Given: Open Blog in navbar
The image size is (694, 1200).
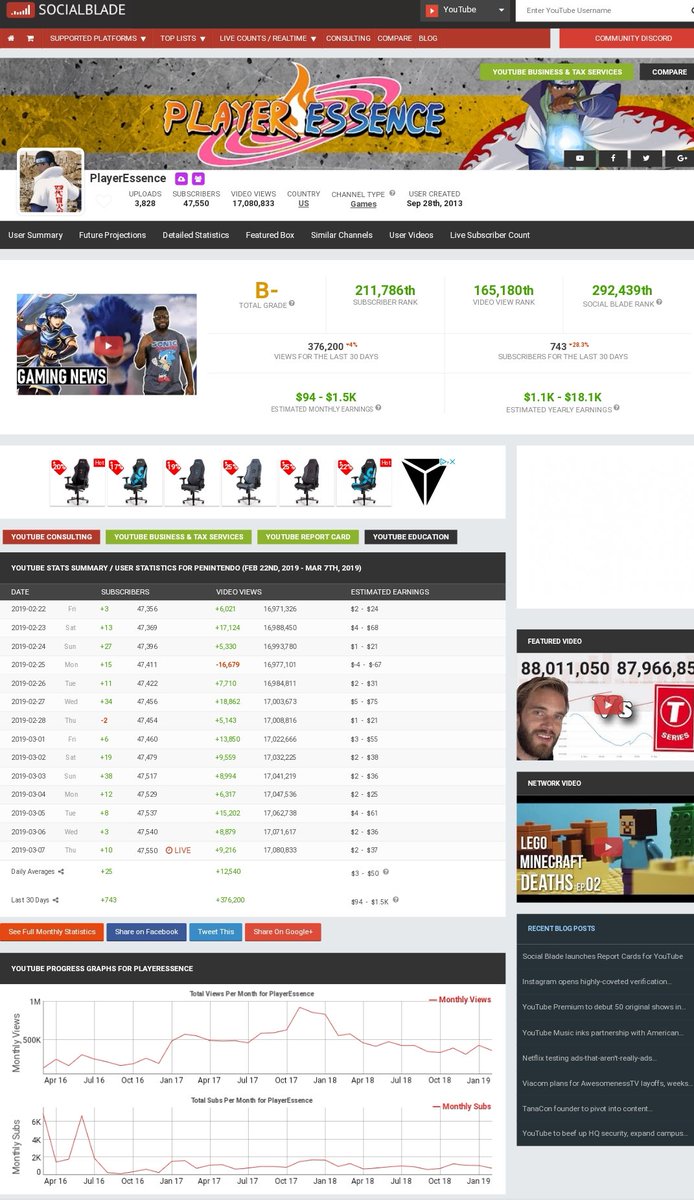Looking at the screenshot, I should 428,38.
